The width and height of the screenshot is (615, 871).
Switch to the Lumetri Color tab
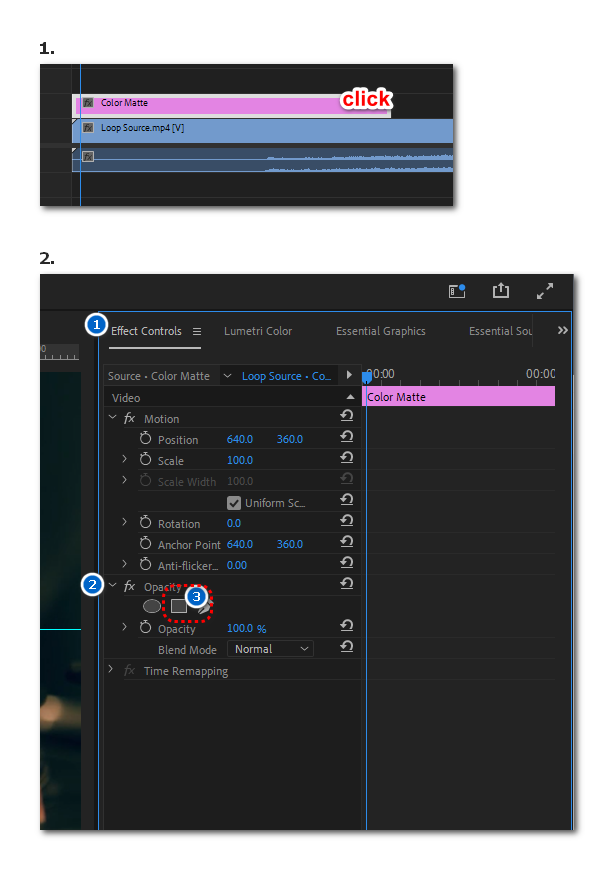[x=258, y=331]
